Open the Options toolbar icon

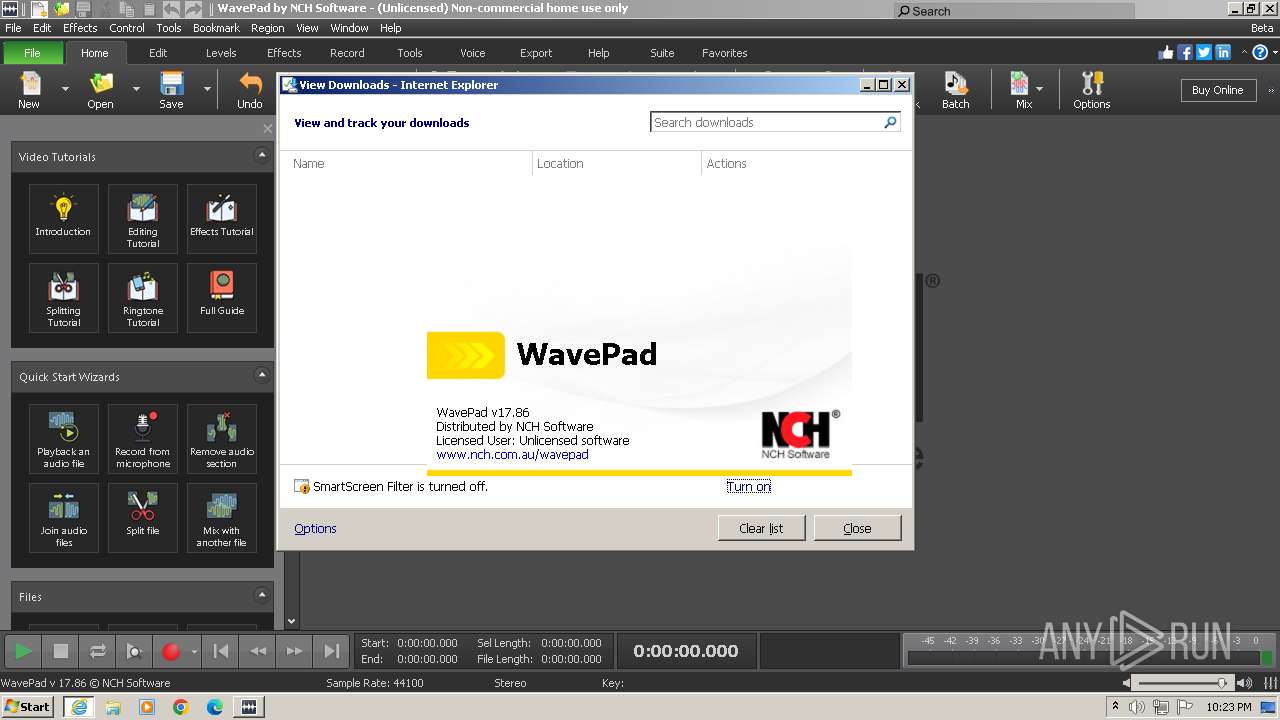pyautogui.click(x=1091, y=89)
